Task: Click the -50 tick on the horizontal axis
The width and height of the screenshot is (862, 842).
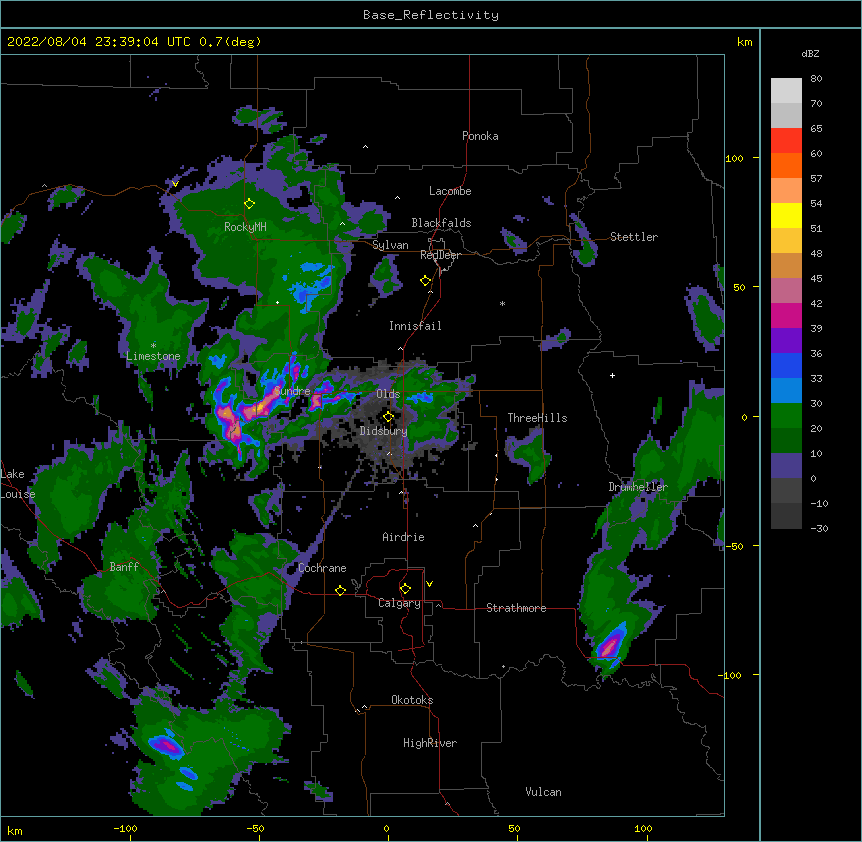Action: (x=255, y=828)
